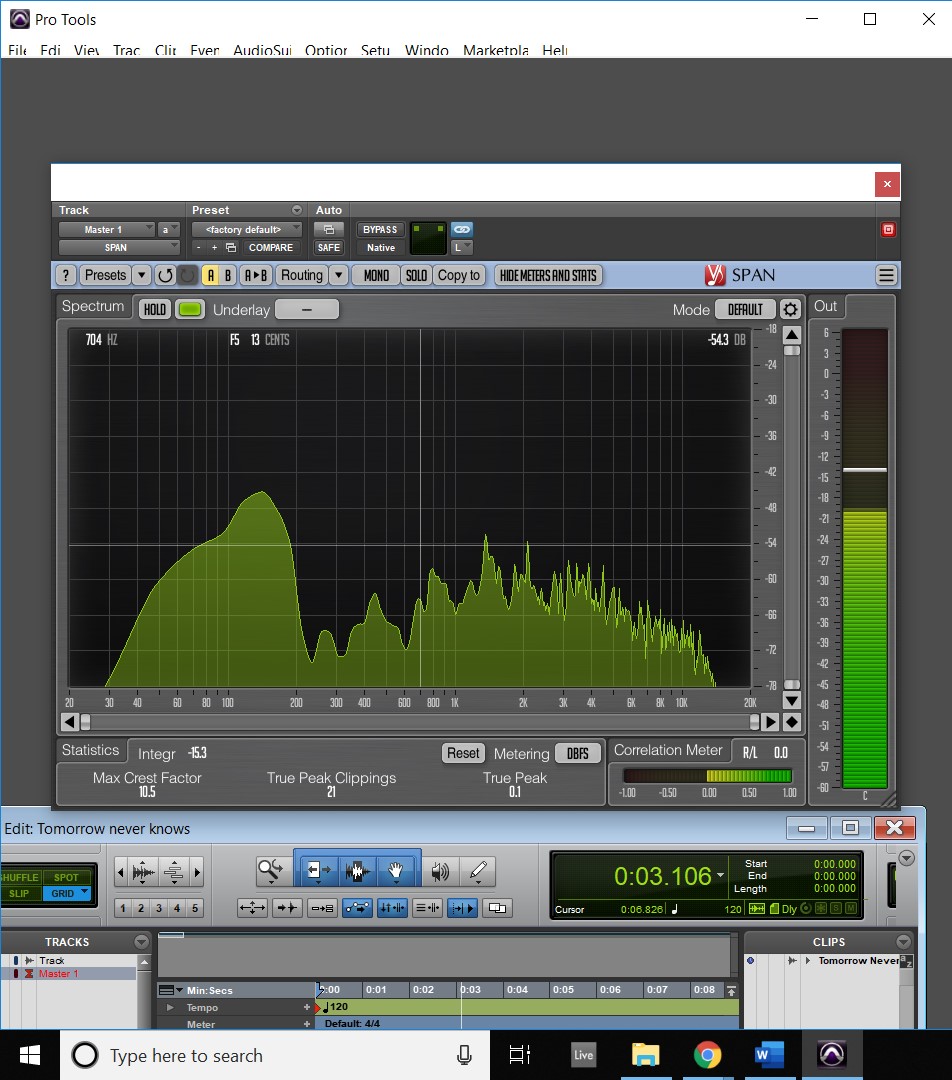Open the Setup menu
This screenshot has width=952, height=1080.
[x=375, y=50]
